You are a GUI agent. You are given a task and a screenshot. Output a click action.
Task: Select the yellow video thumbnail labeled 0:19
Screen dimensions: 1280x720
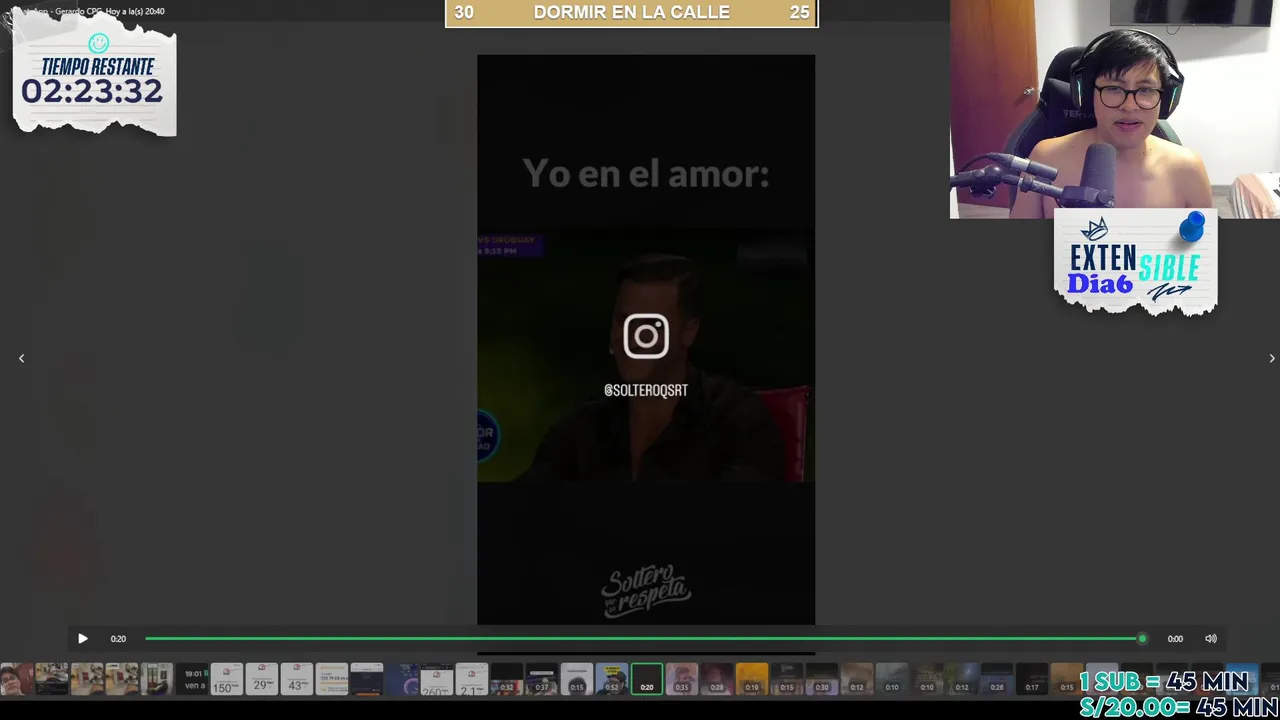click(x=752, y=679)
